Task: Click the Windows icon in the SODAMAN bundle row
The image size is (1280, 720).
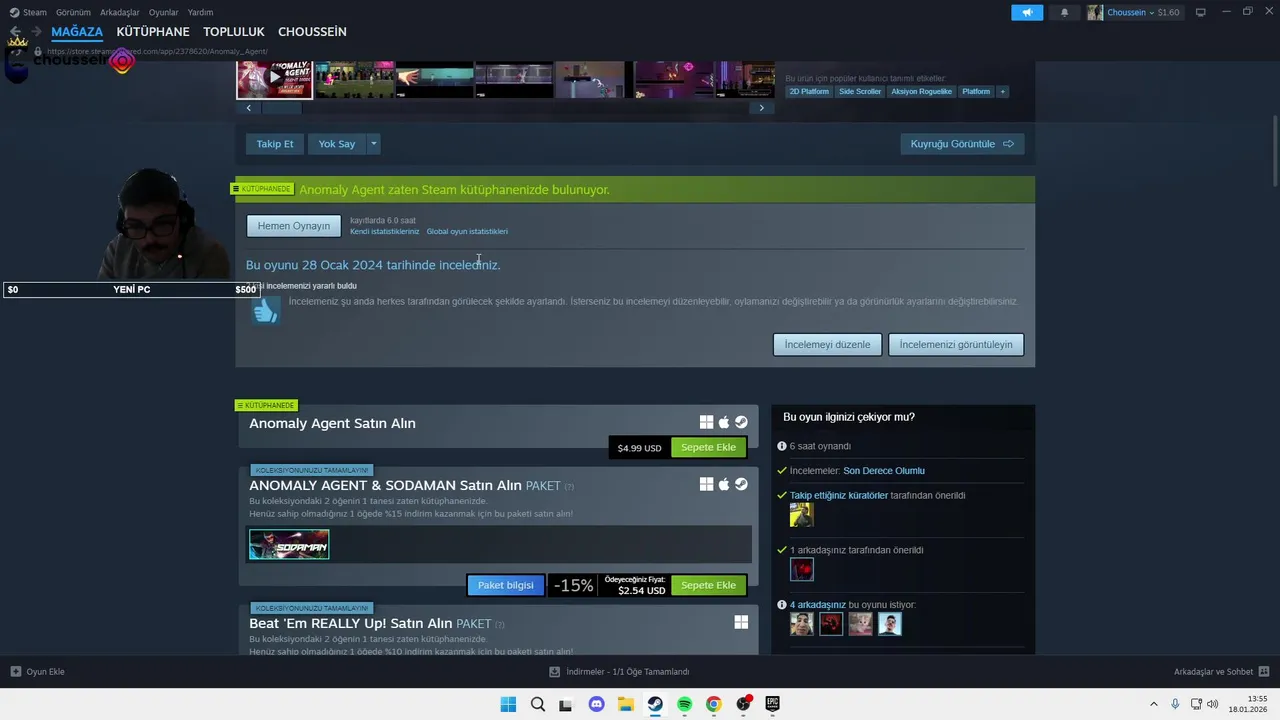Action: pyautogui.click(x=706, y=484)
